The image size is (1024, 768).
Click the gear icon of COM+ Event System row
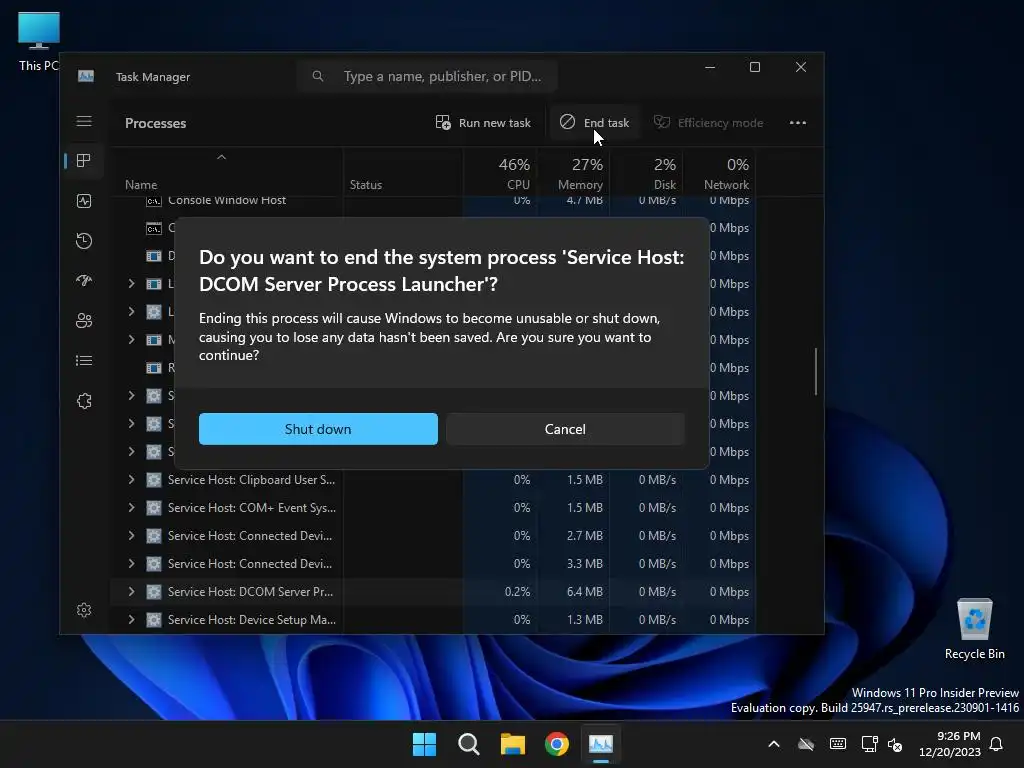point(153,507)
